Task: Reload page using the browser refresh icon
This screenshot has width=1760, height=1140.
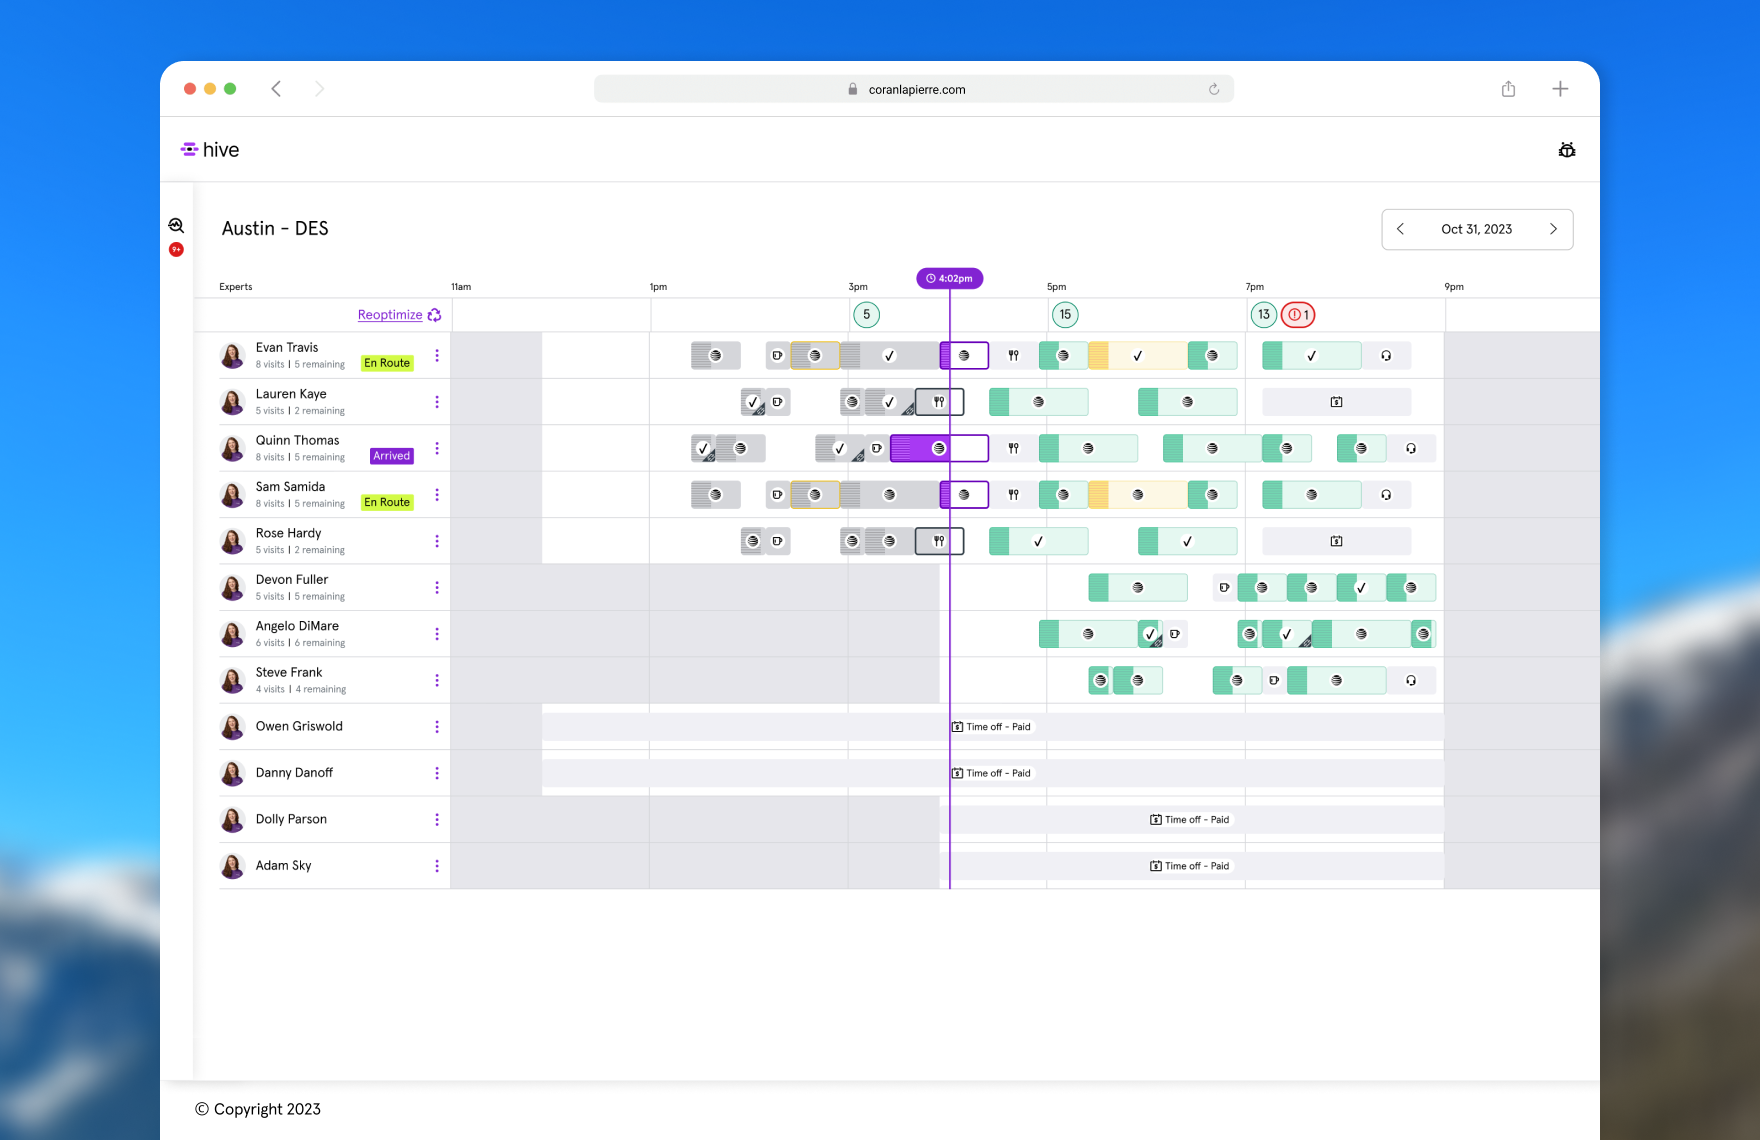Action: tap(1213, 89)
